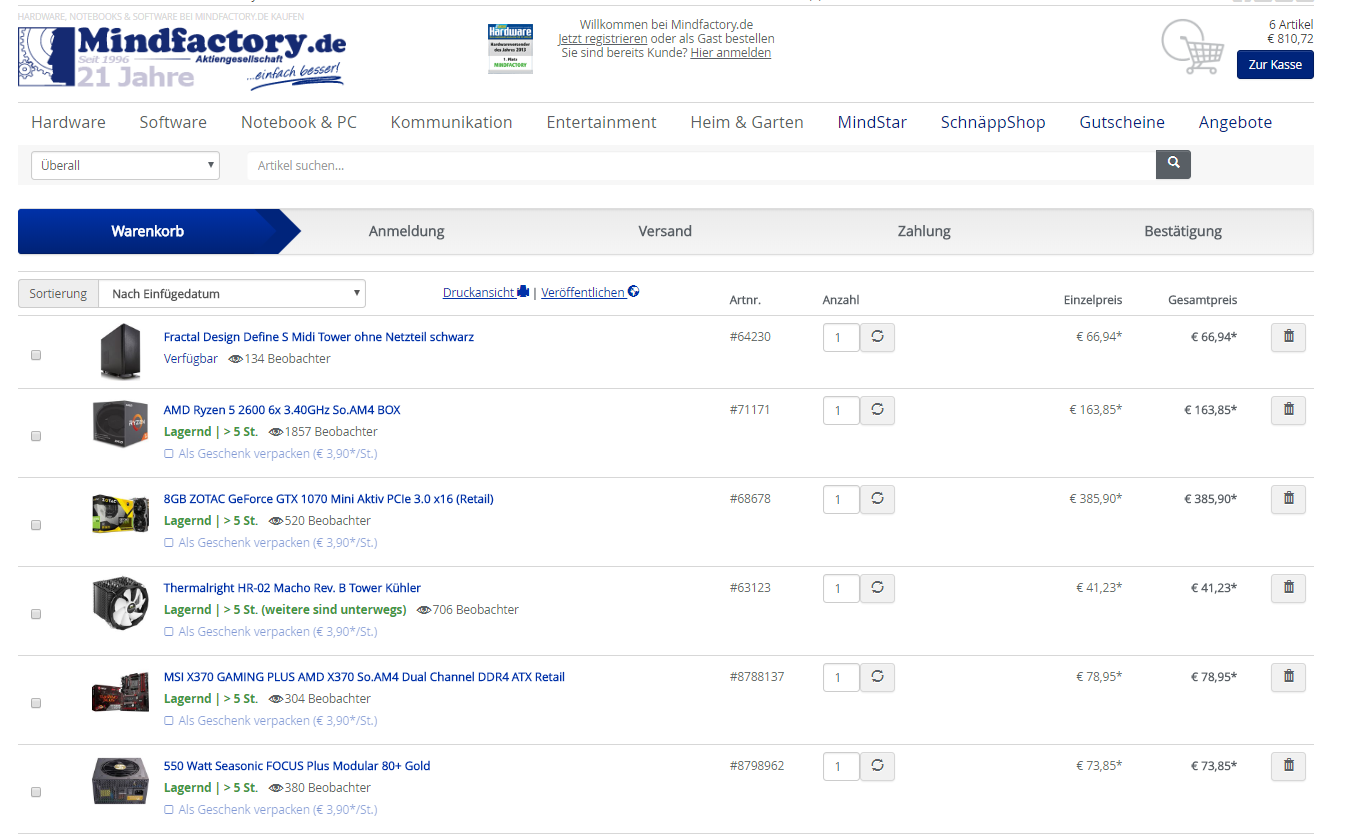Click the Mindfactory.de logo

tap(183, 57)
